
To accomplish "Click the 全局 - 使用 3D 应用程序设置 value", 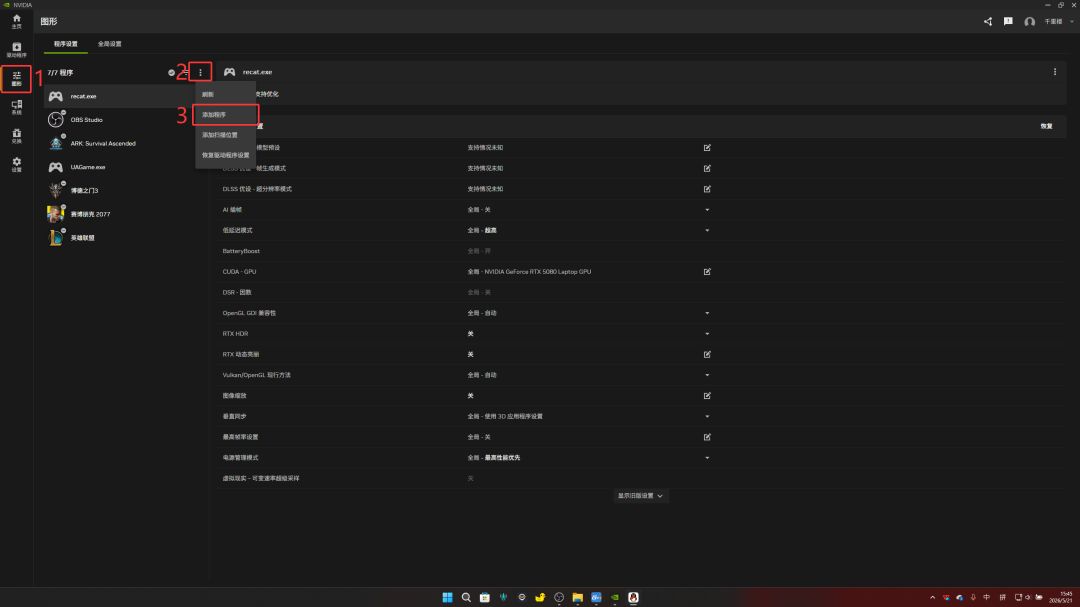I will (x=505, y=416).
